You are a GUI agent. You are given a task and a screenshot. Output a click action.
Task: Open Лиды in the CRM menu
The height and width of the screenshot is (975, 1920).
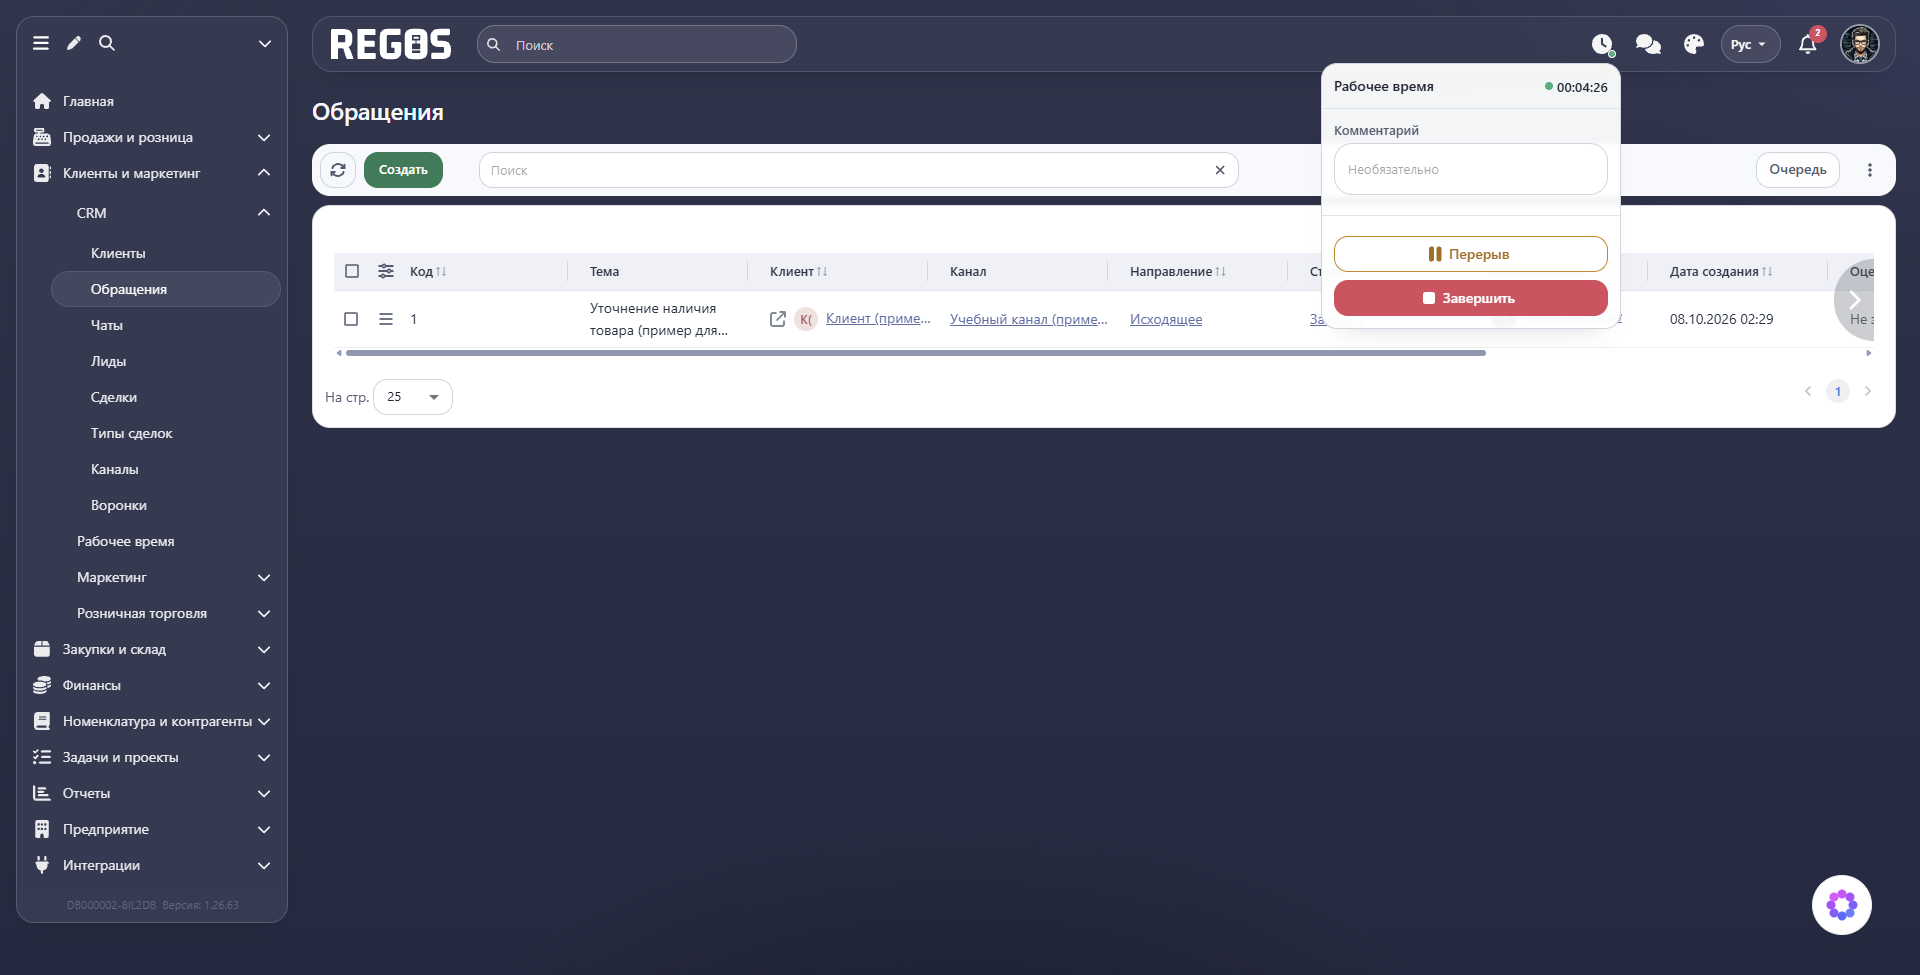pyautogui.click(x=108, y=361)
